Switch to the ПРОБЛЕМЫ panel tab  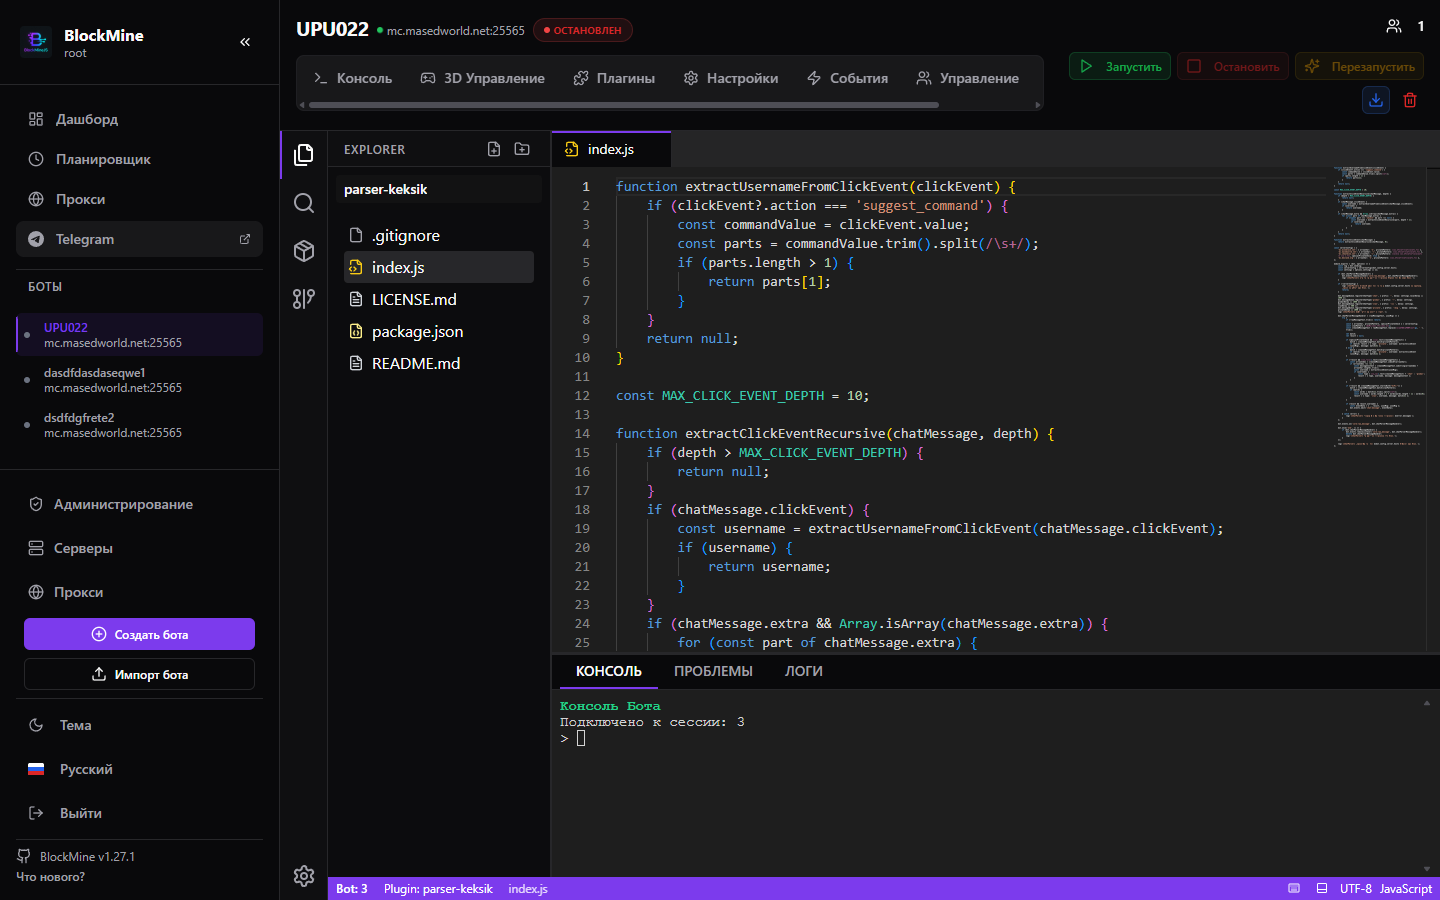click(x=713, y=671)
